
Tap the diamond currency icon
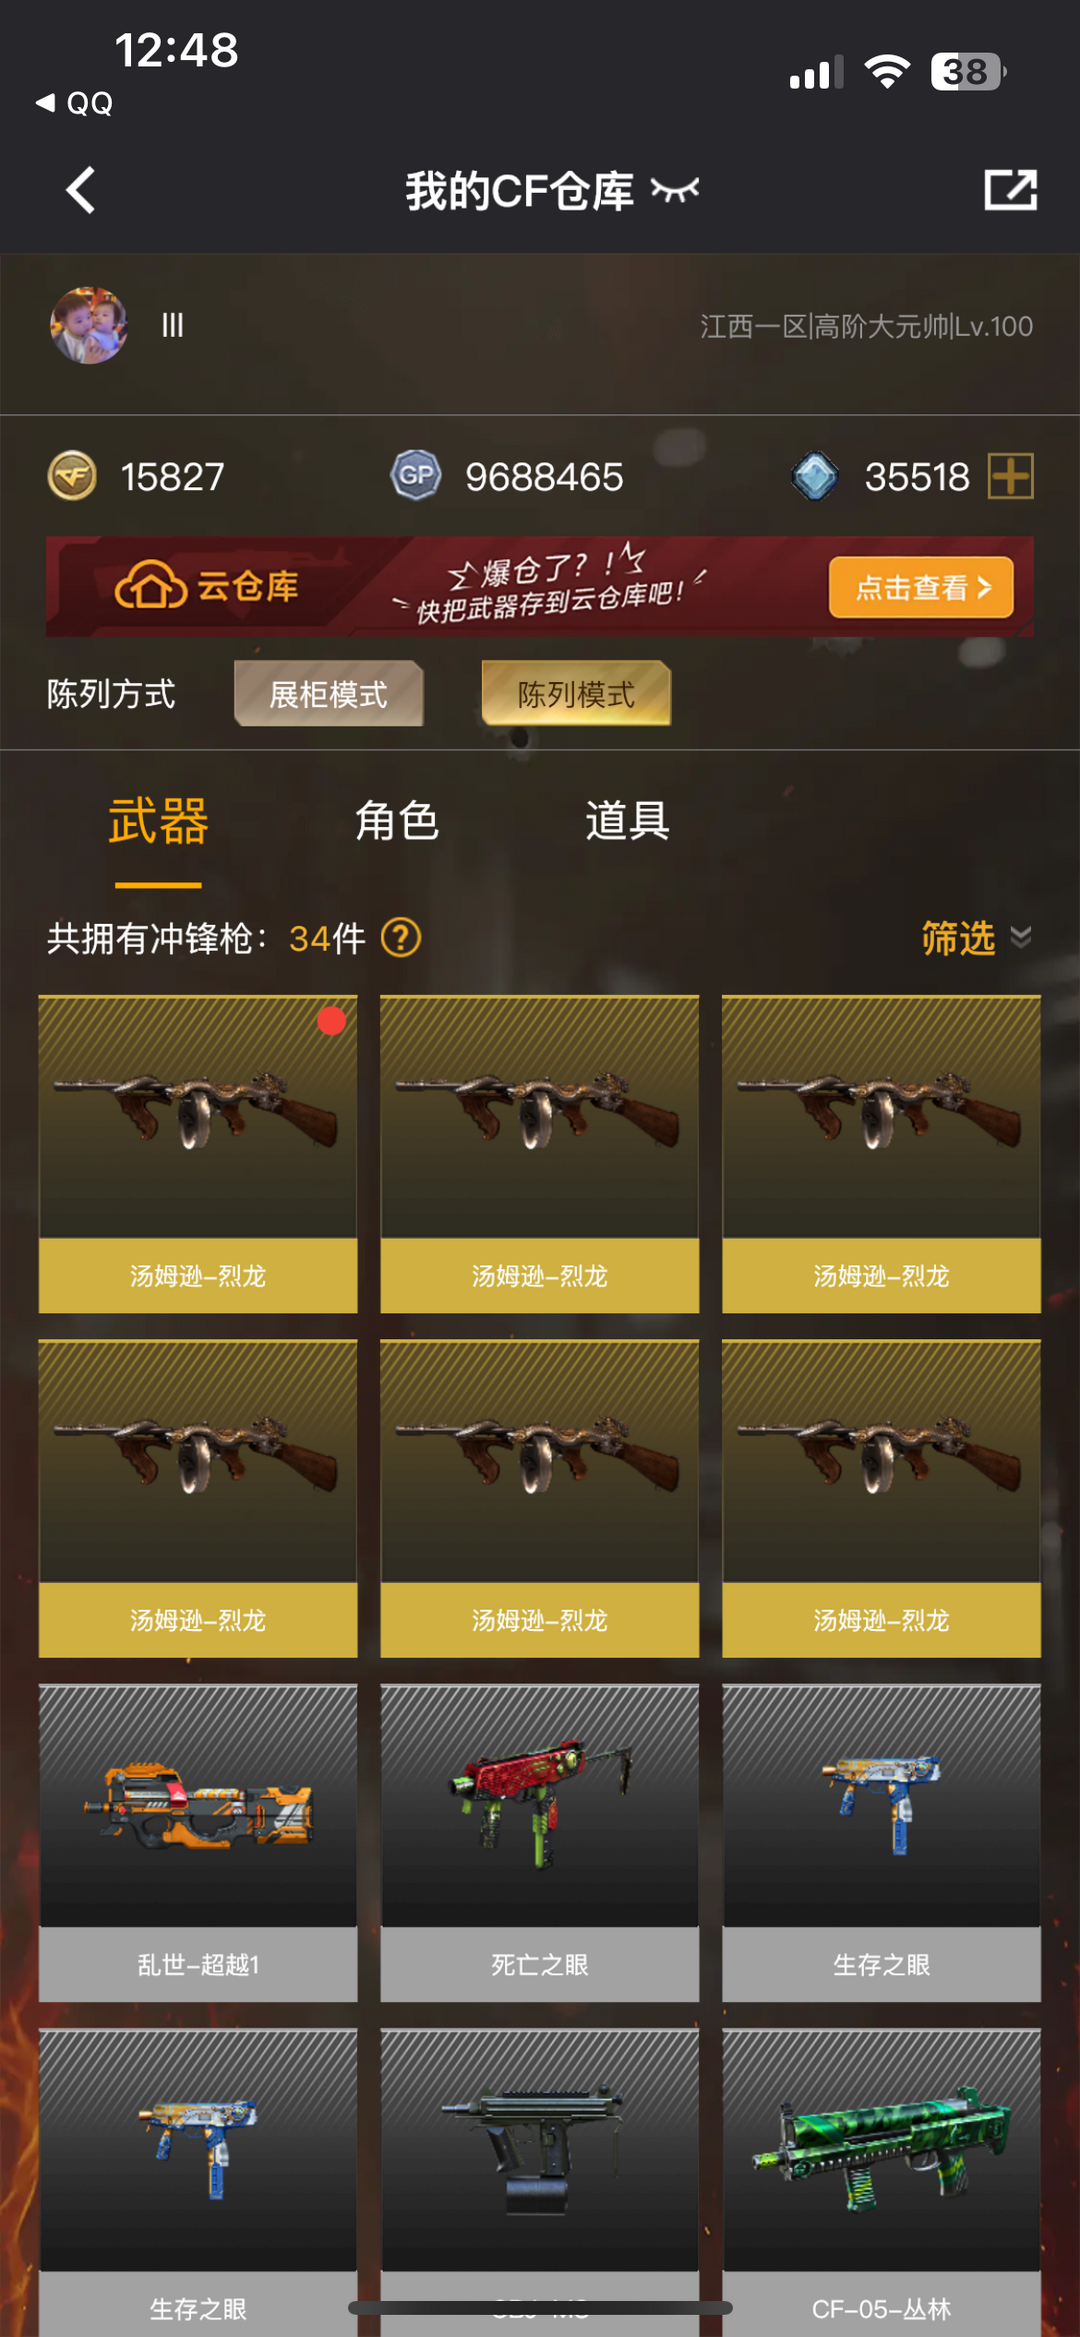tap(815, 476)
